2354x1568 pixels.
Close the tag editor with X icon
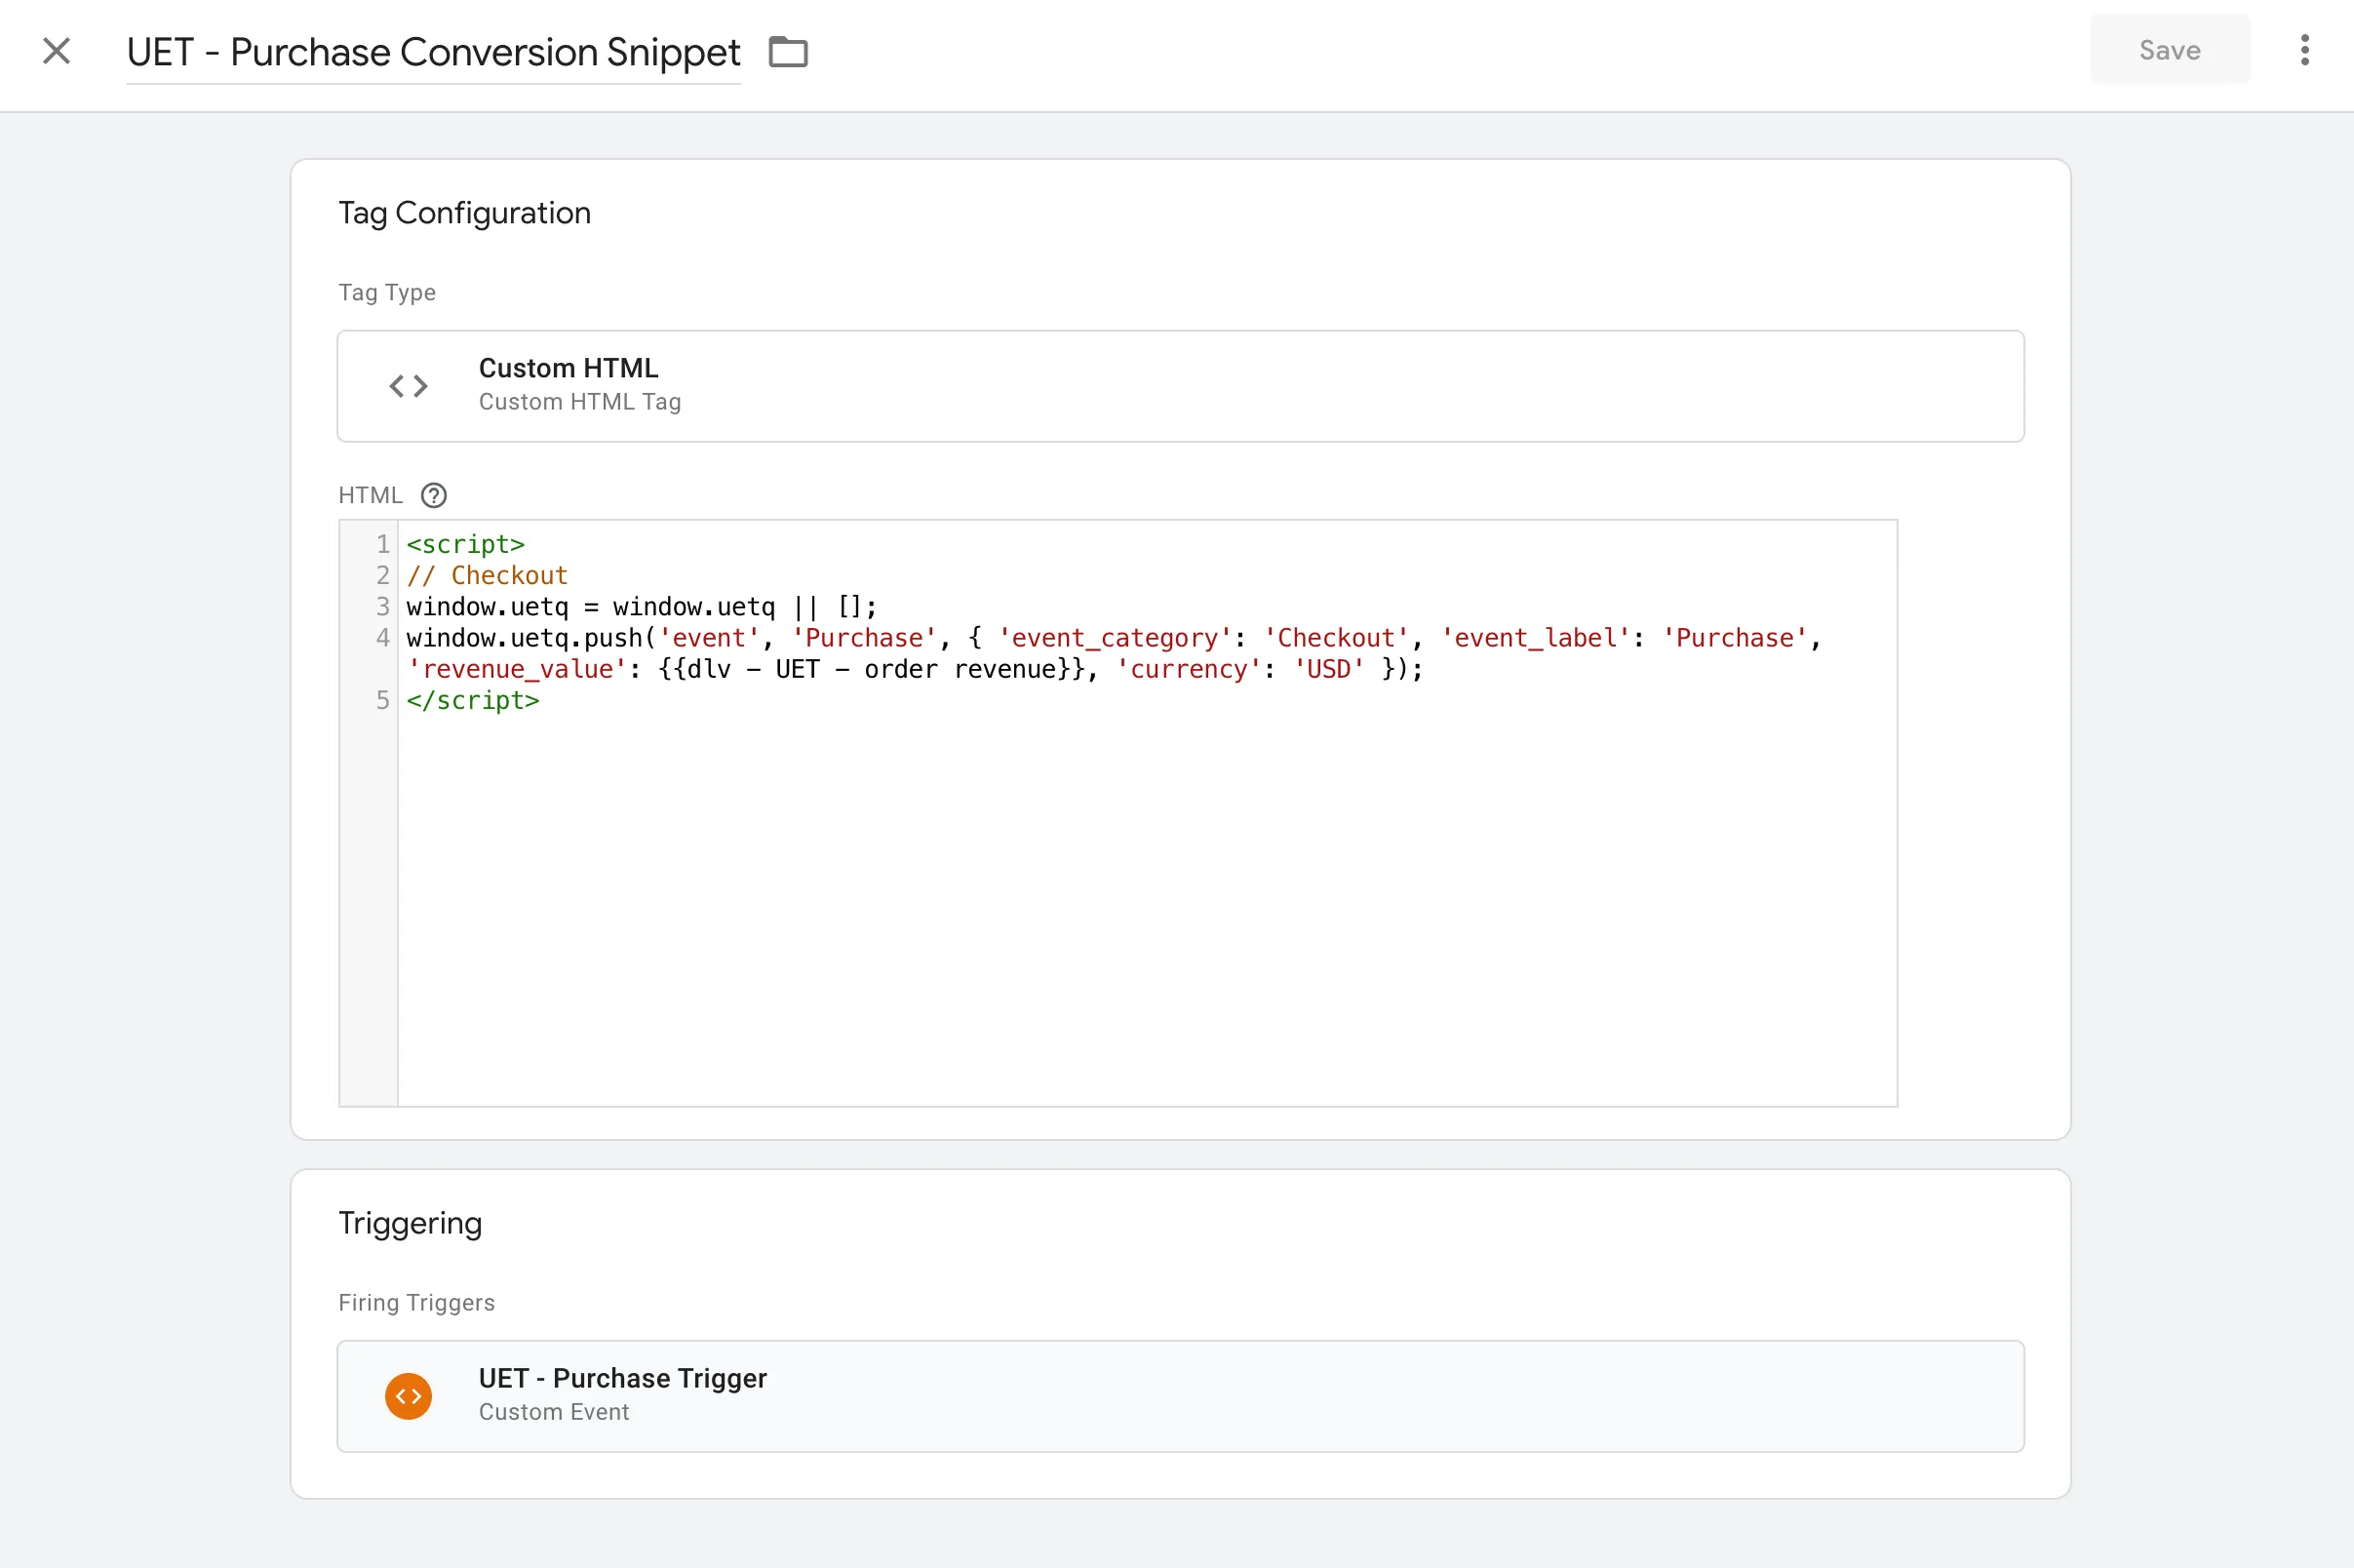(x=57, y=51)
